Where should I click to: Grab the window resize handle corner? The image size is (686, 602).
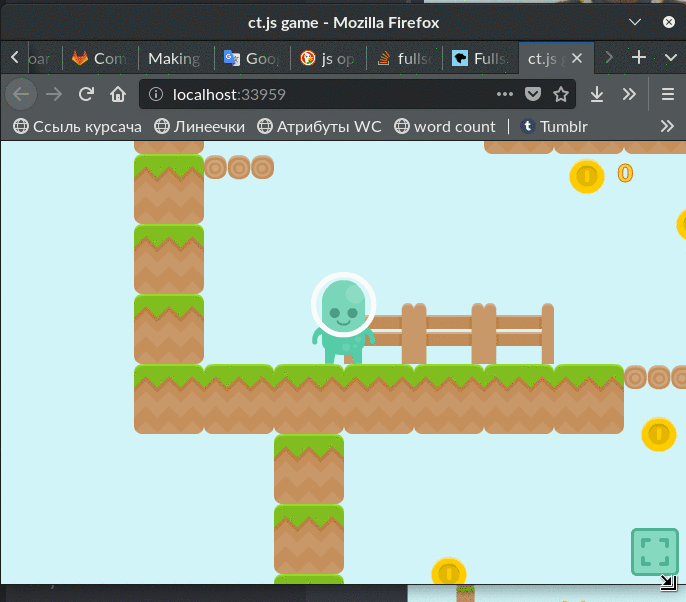click(x=668, y=582)
